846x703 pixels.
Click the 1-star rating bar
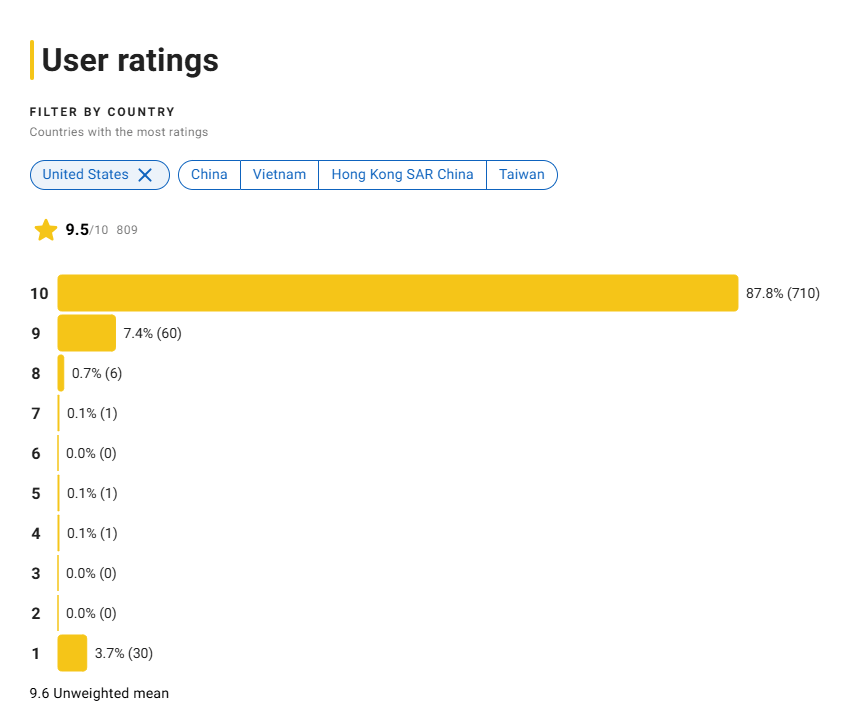tap(72, 653)
